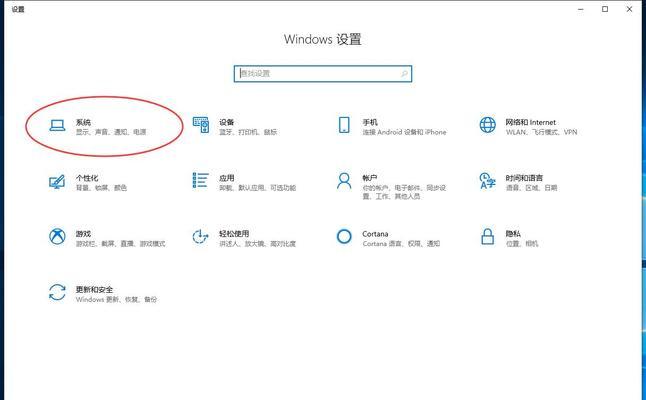Open the 时间和语言 icon
646x400 pixels.
pyautogui.click(x=487, y=180)
